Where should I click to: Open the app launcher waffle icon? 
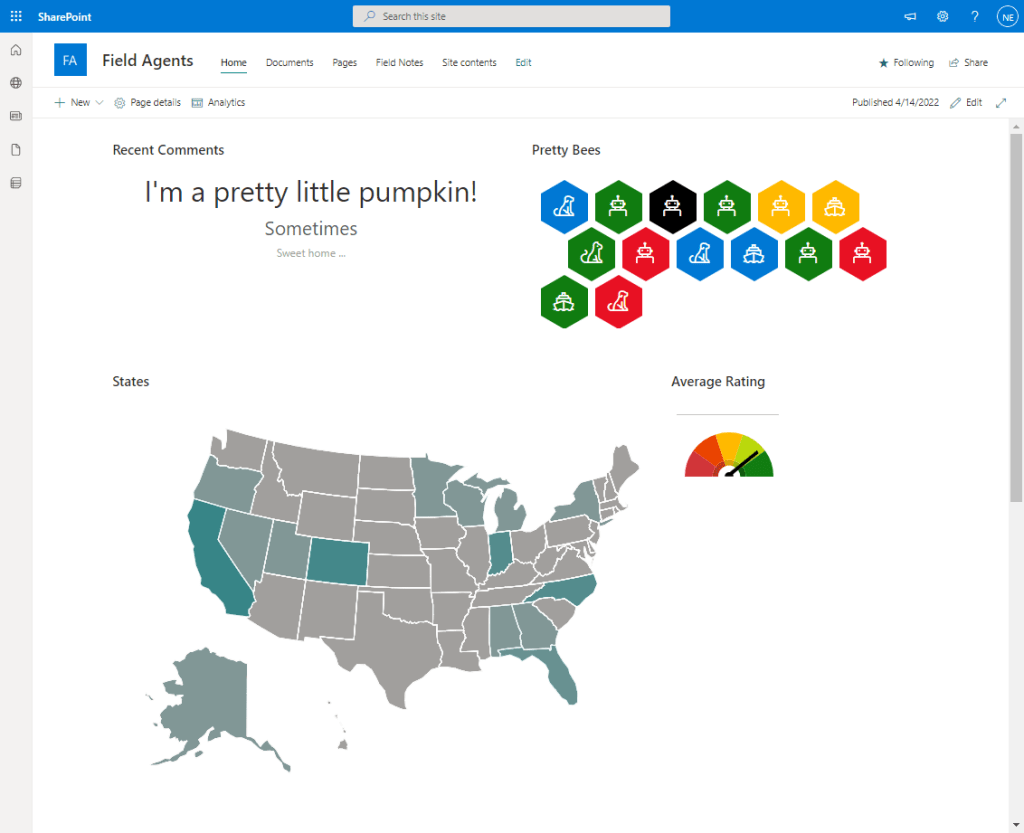pyautogui.click(x=16, y=16)
